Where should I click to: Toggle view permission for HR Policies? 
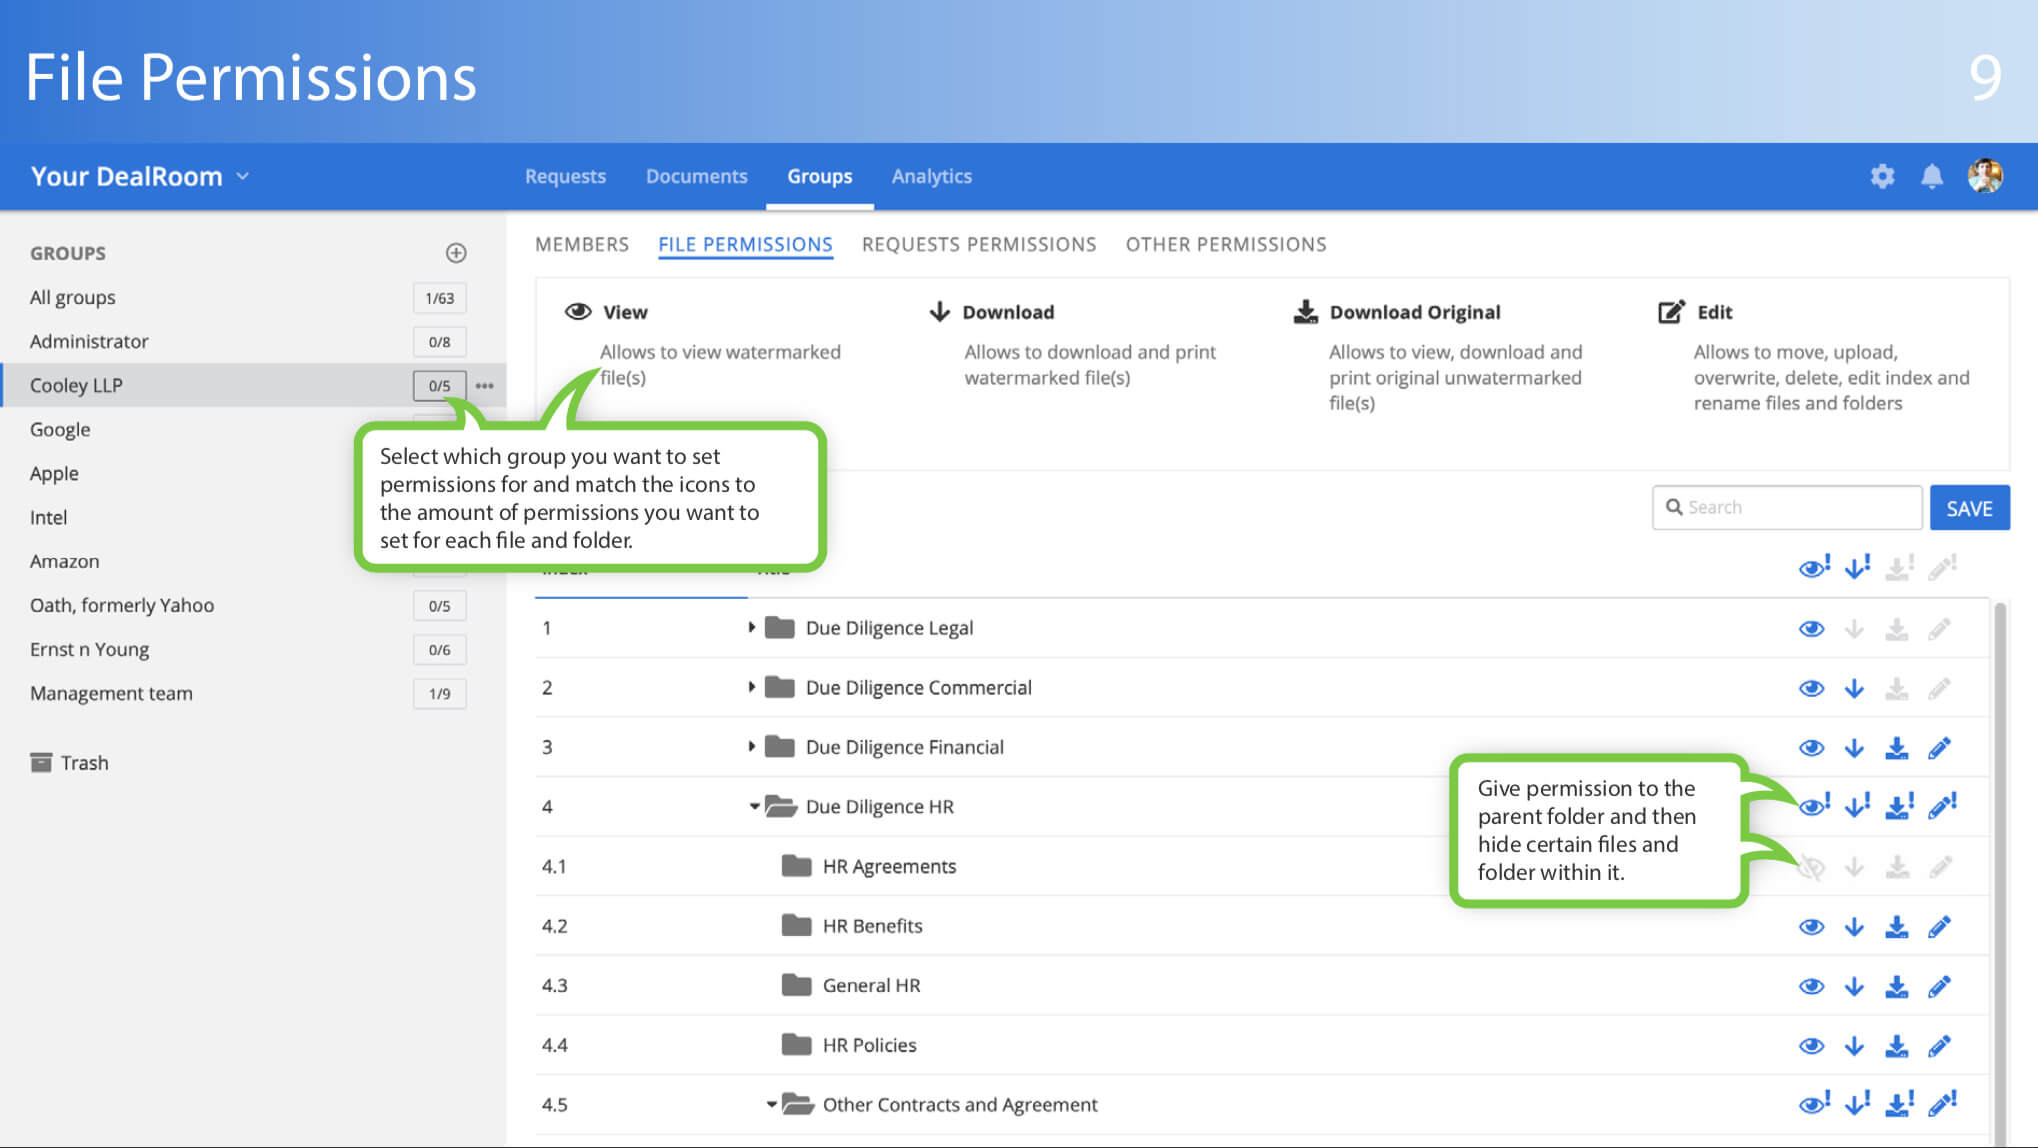[1811, 1046]
